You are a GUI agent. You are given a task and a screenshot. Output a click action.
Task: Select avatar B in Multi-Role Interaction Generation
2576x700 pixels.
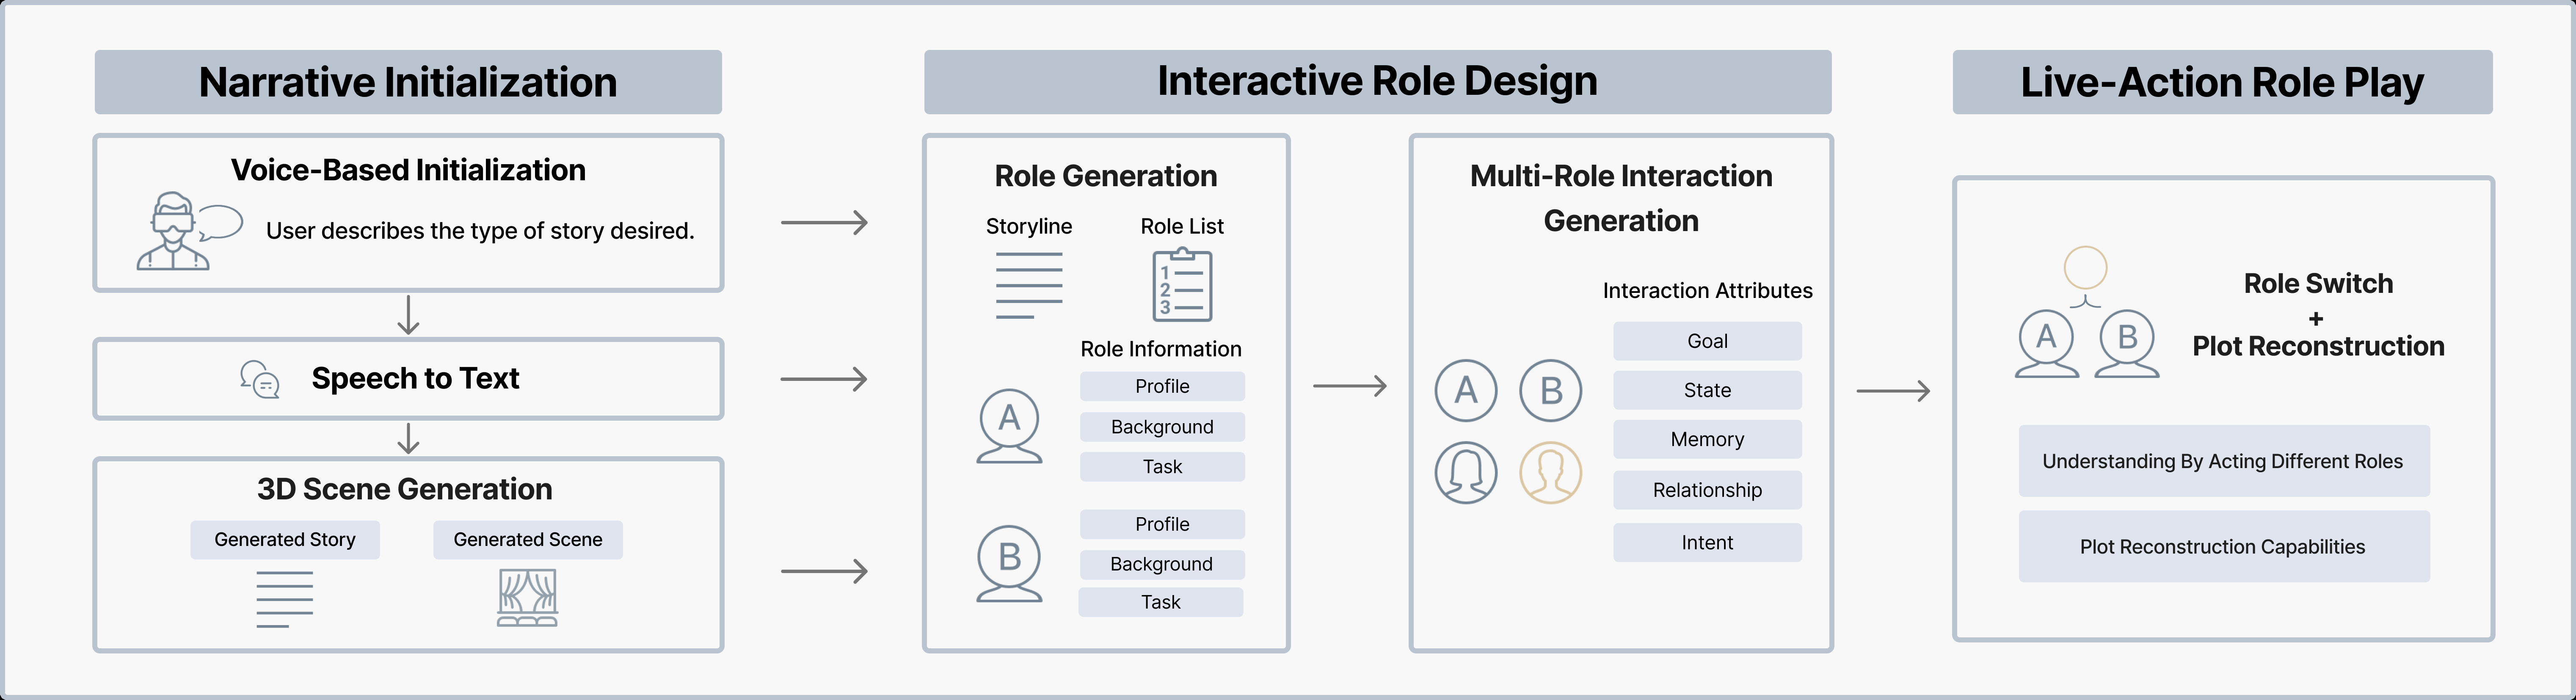[x=1550, y=390]
